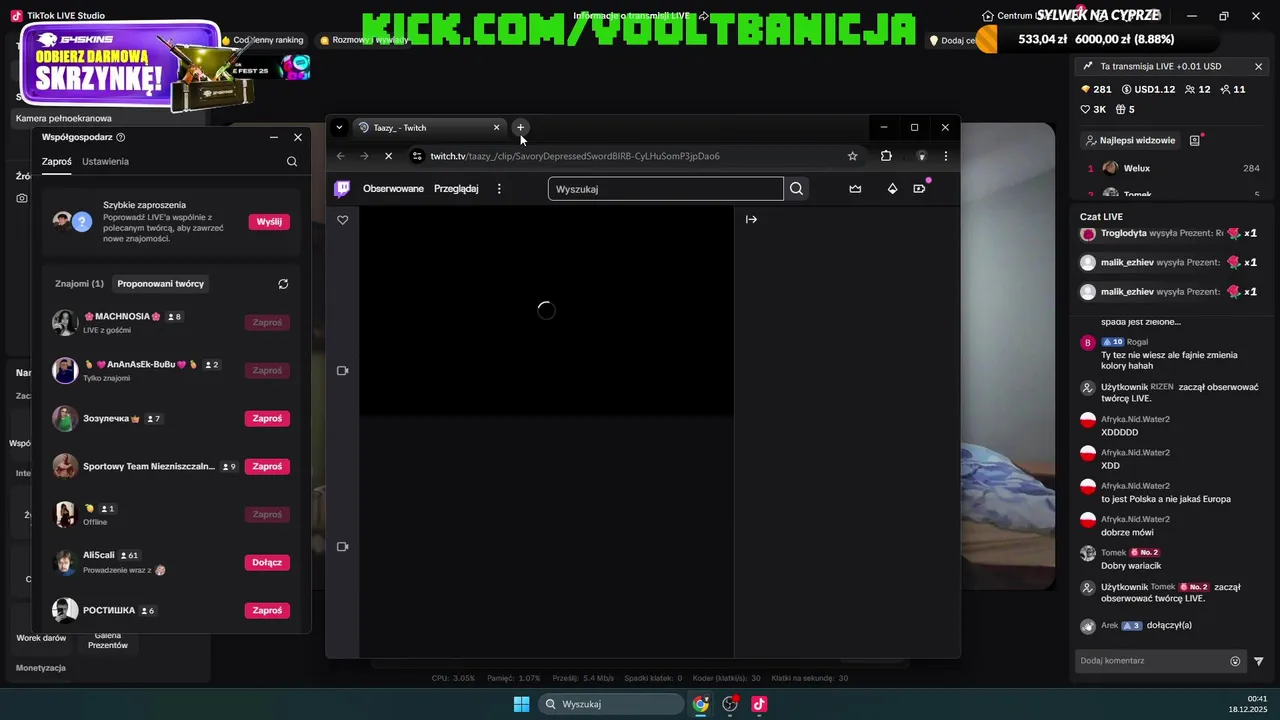Open a new browser tab

pyautogui.click(x=520, y=127)
